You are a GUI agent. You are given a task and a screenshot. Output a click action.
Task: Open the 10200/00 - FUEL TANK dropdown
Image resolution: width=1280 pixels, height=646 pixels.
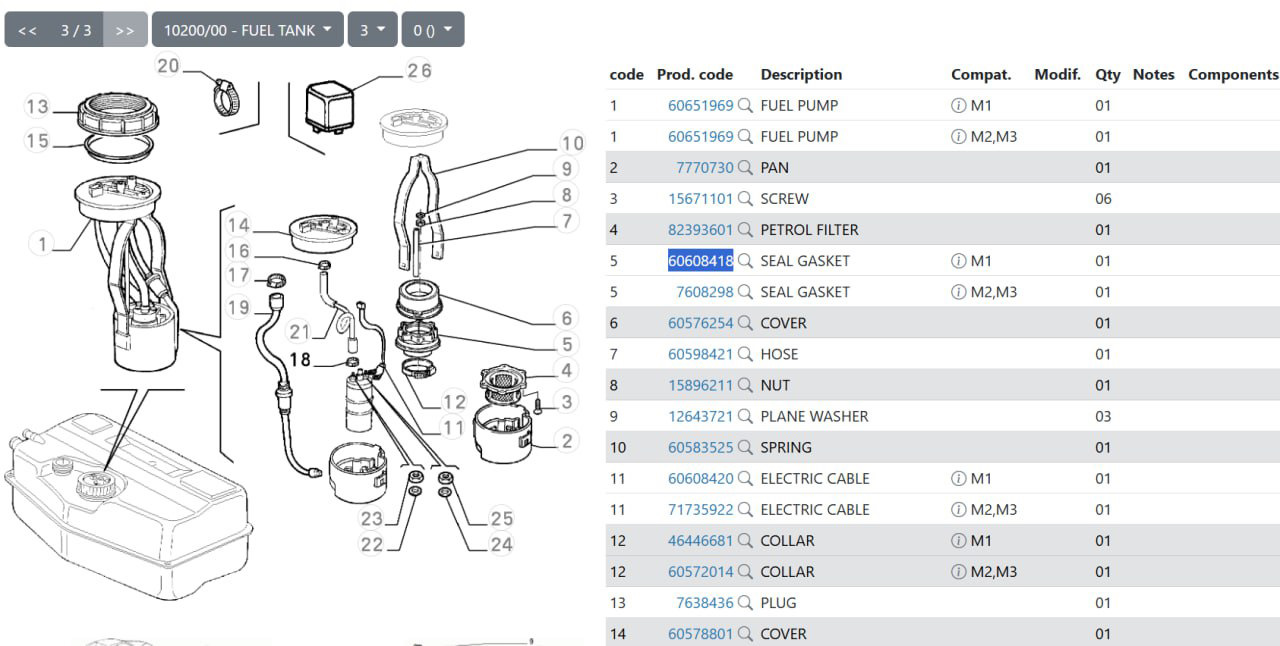point(247,30)
